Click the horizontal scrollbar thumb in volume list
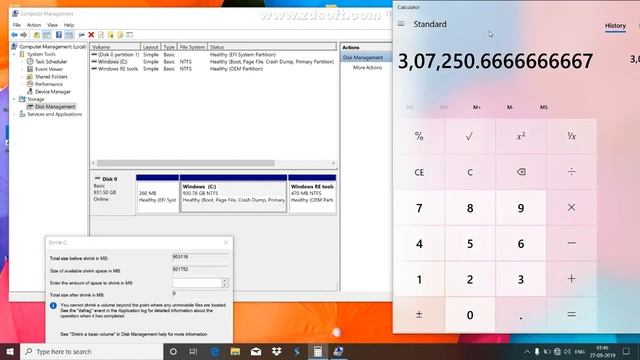 pyautogui.click(x=186, y=163)
